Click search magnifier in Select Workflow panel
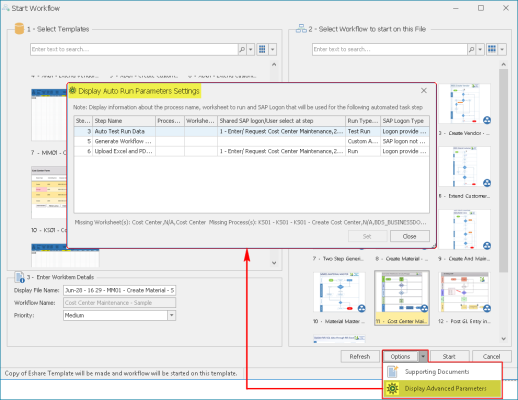Image resolution: width=518 pixels, height=400 pixels. [x=471, y=49]
